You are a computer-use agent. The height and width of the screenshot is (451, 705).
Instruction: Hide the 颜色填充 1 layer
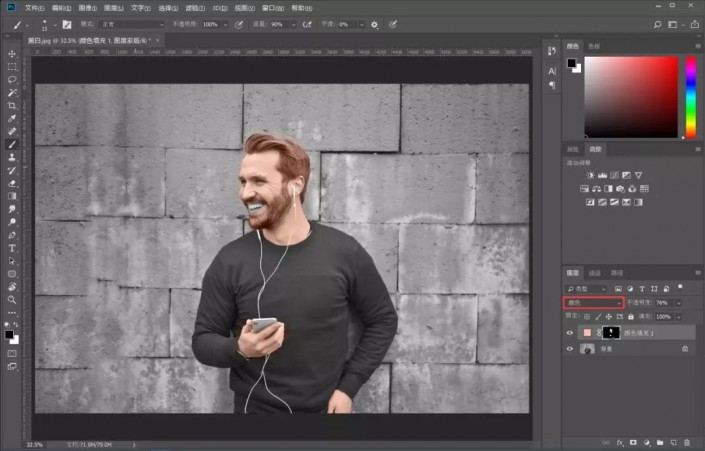tap(571, 332)
